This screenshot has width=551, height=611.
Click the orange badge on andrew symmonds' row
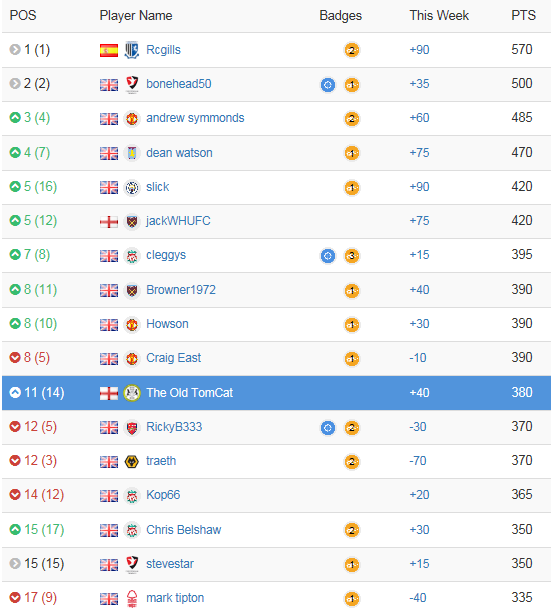pos(352,118)
